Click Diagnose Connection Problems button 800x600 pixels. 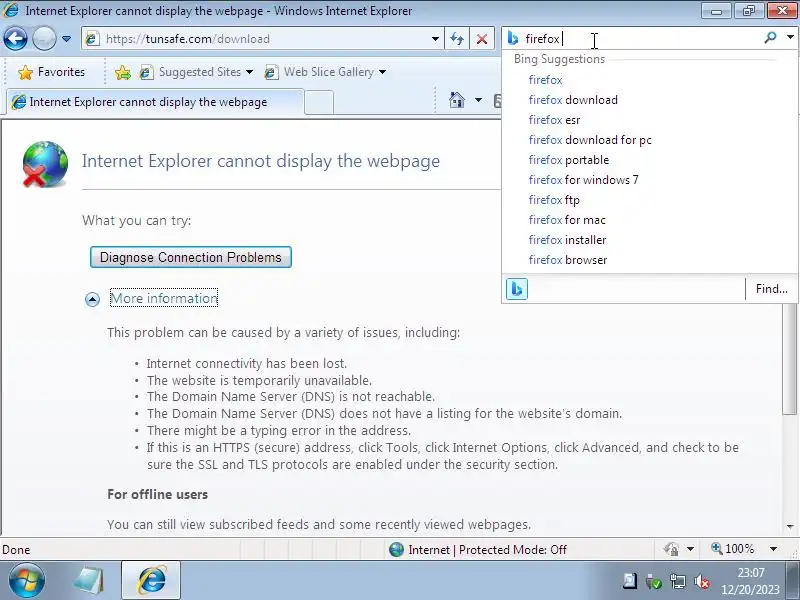coord(191,257)
